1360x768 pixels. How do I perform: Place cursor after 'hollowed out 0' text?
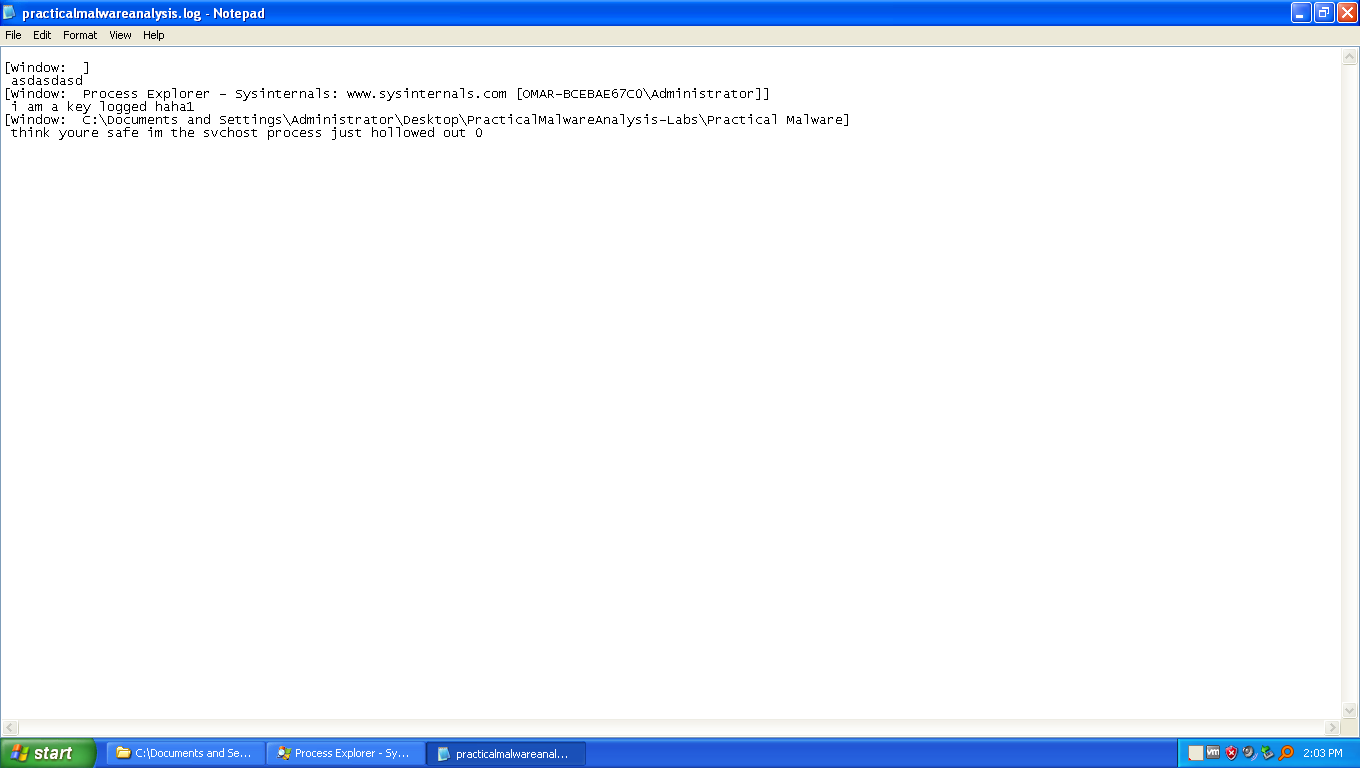pyautogui.click(x=485, y=133)
